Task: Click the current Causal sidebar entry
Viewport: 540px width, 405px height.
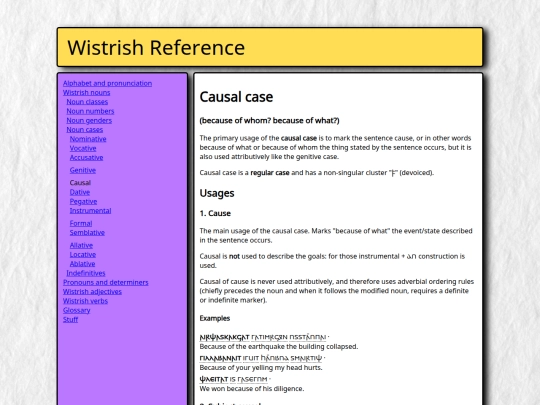Action: click(80, 183)
